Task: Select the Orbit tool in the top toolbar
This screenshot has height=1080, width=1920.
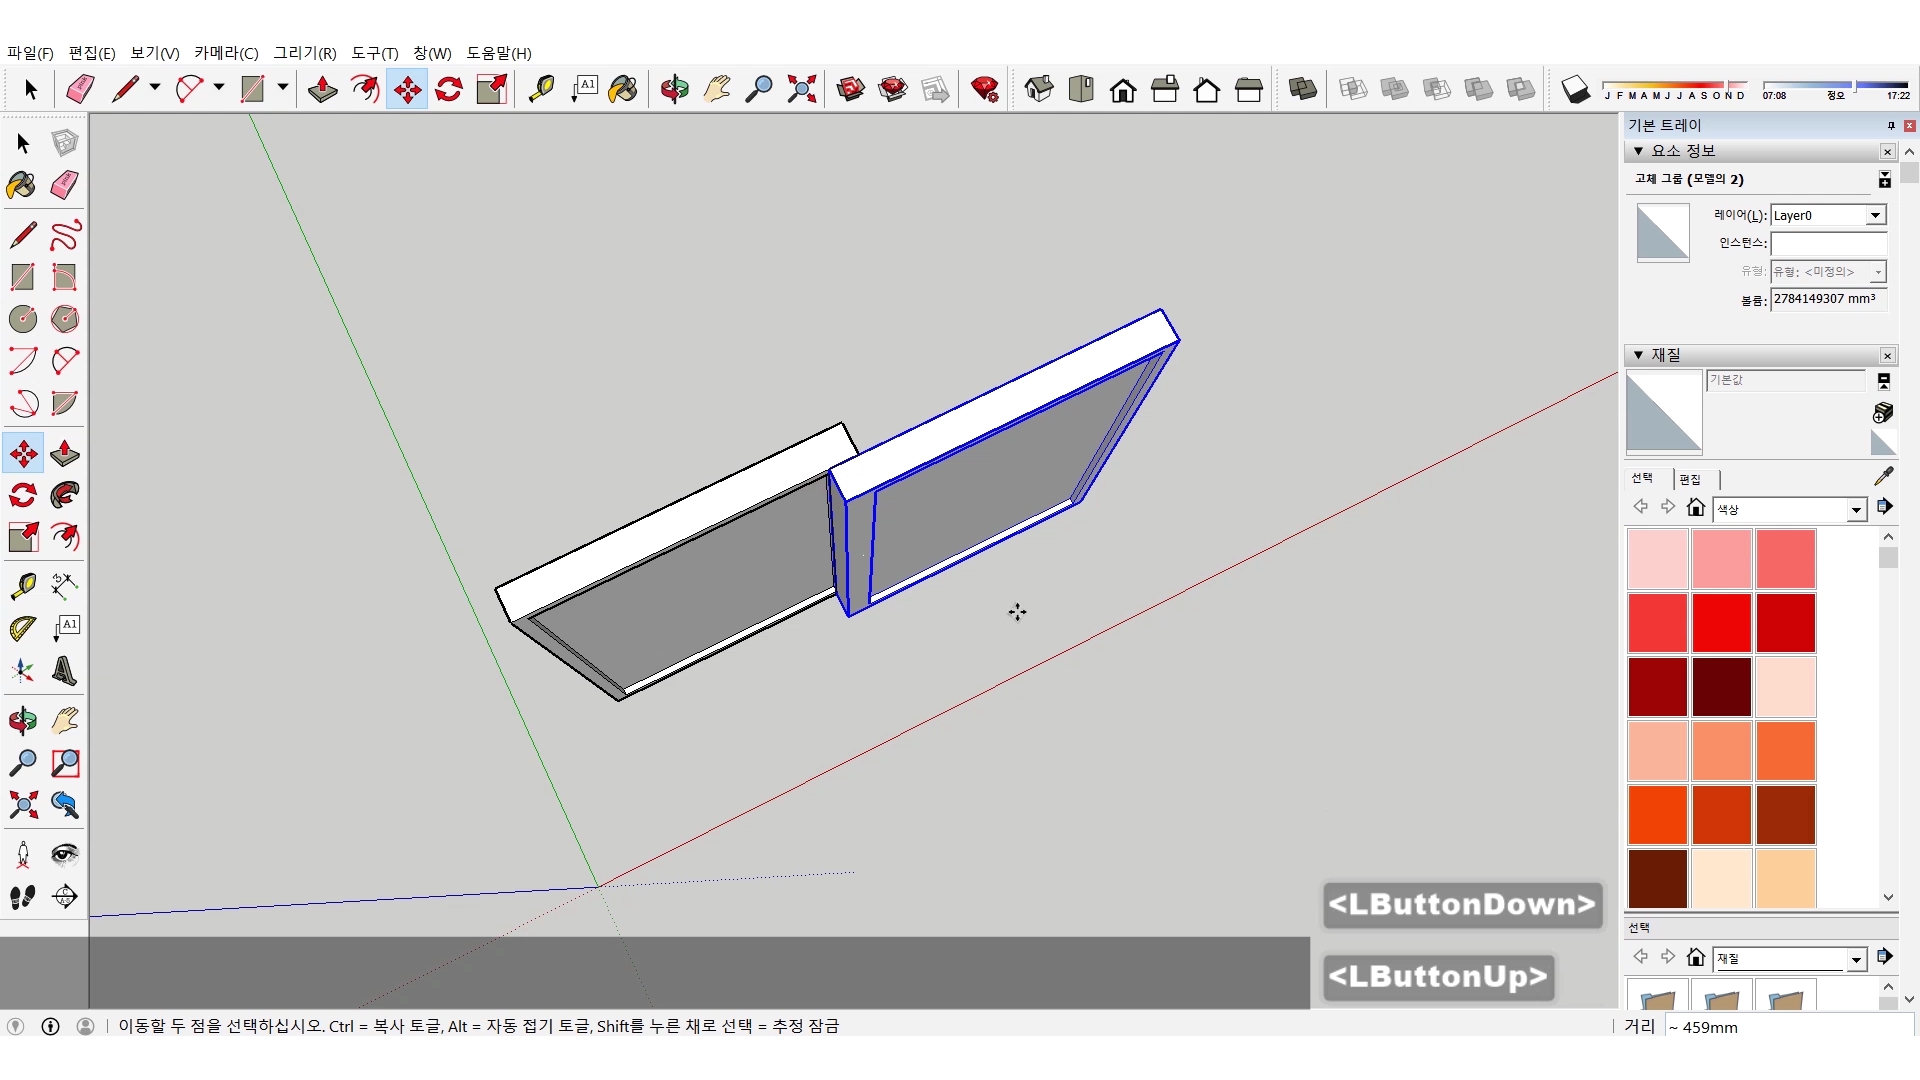Action: coord(674,89)
